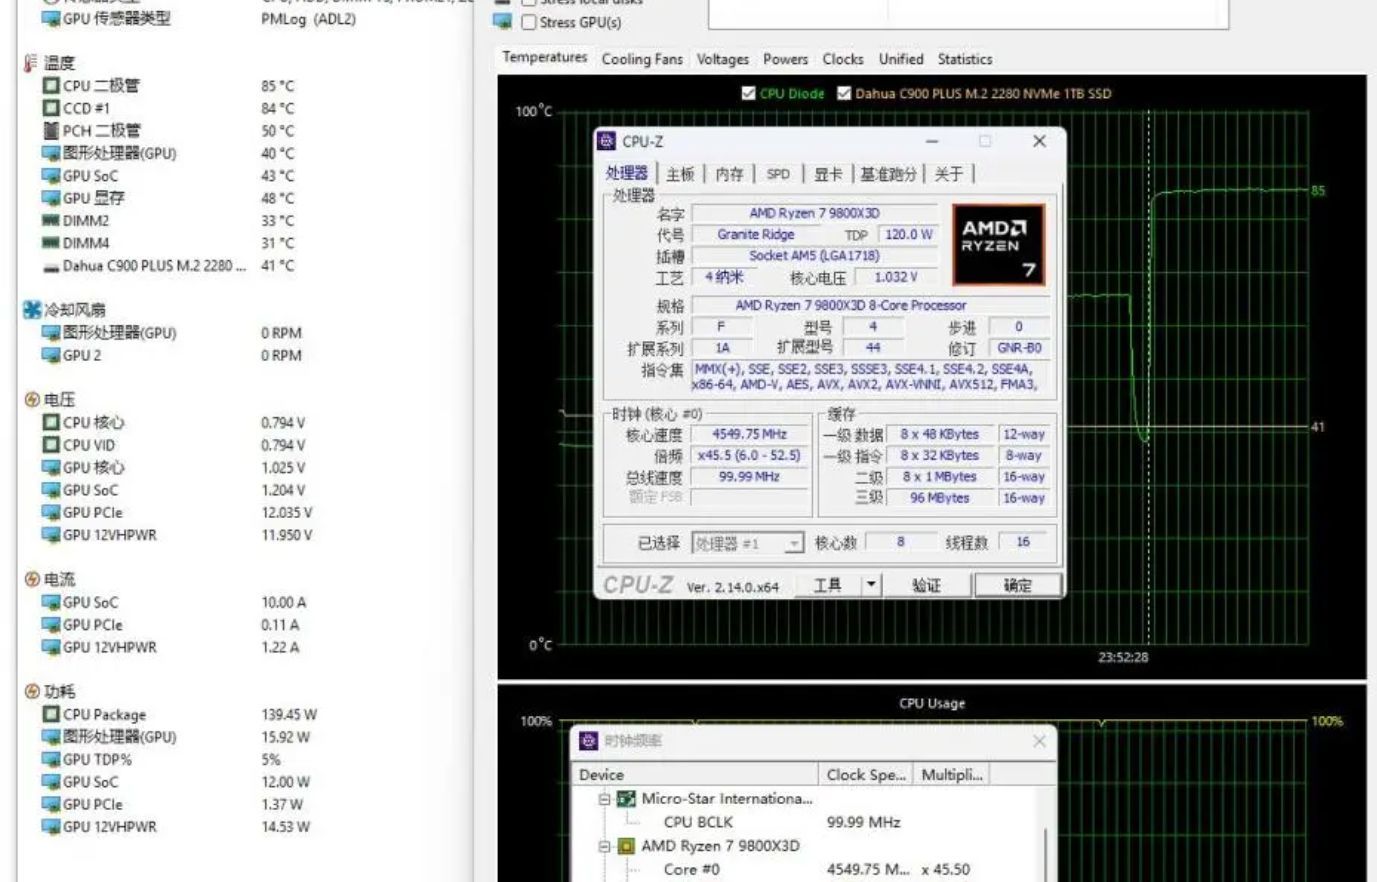1377x882 pixels.
Task: Click the 三级 cache value 96 MBytes
Action: point(940,497)
